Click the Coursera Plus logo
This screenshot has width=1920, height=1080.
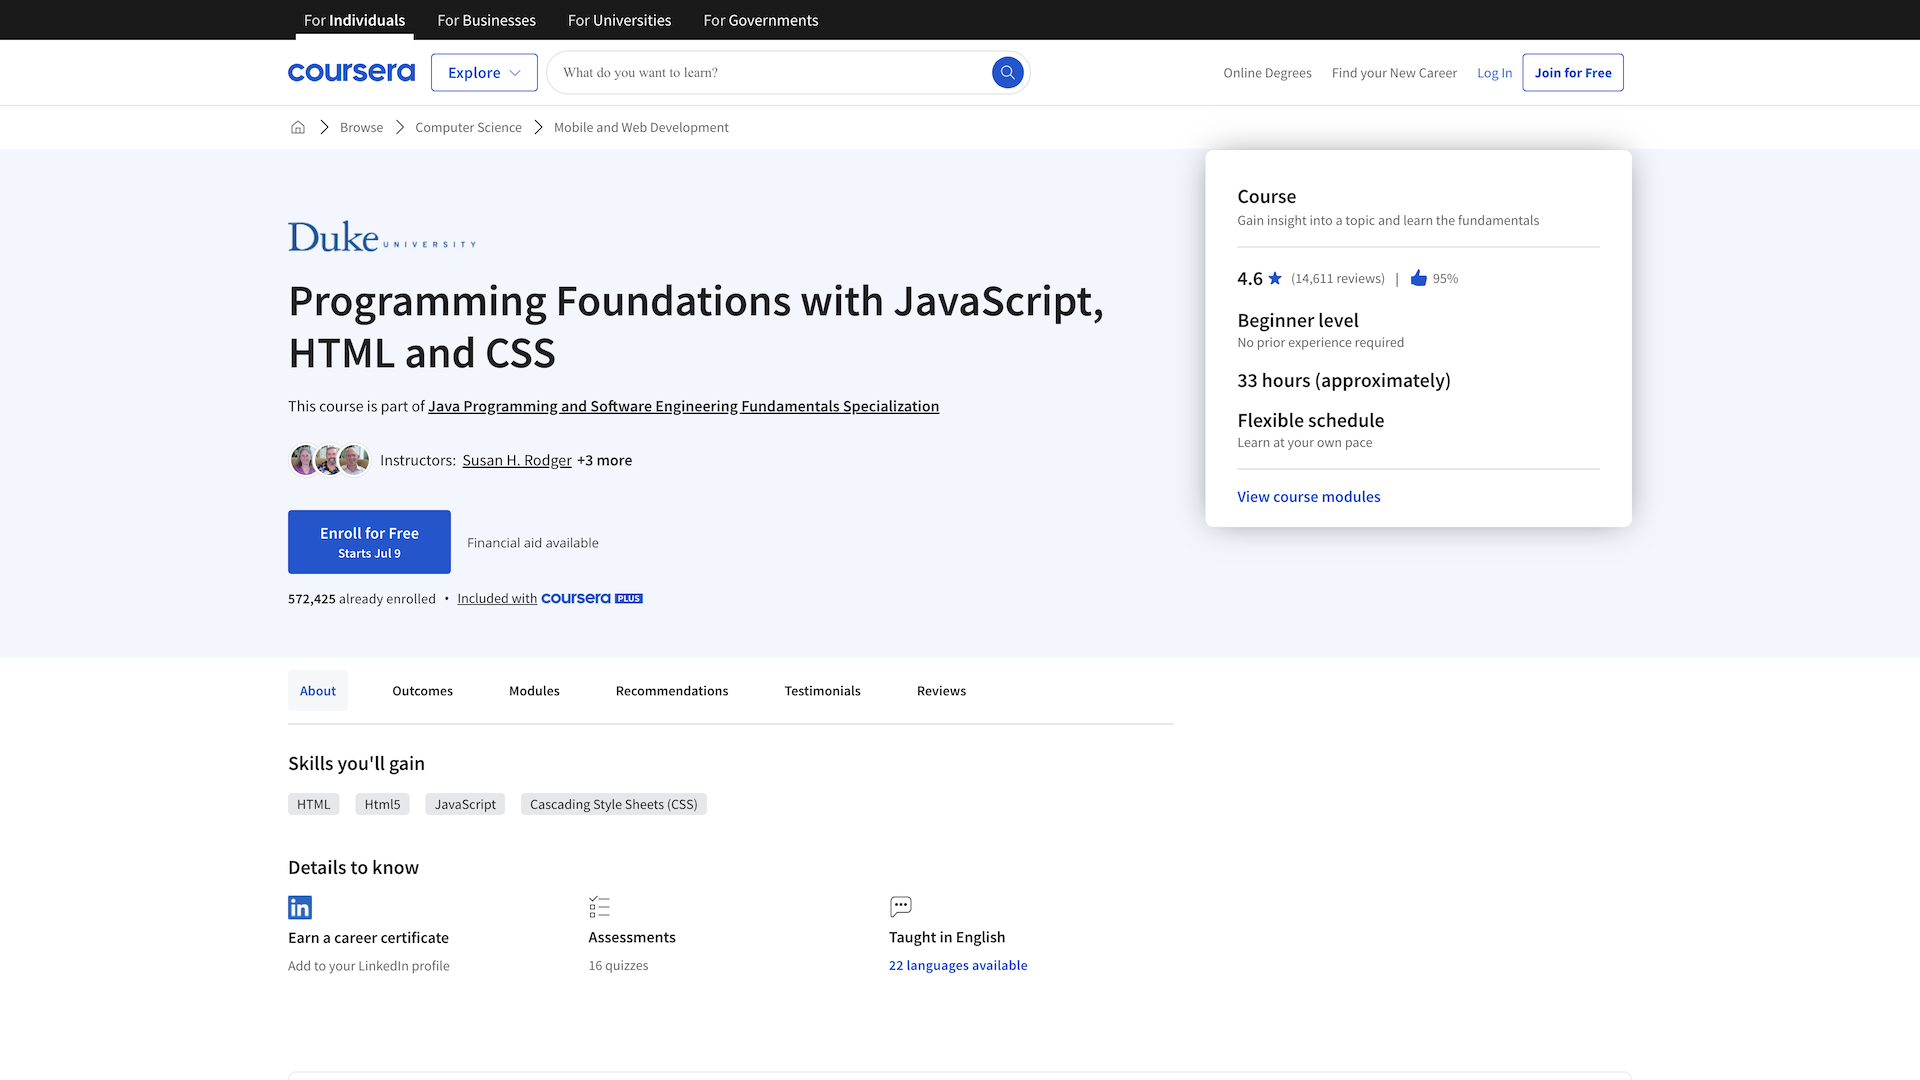(x=592, y=598)
